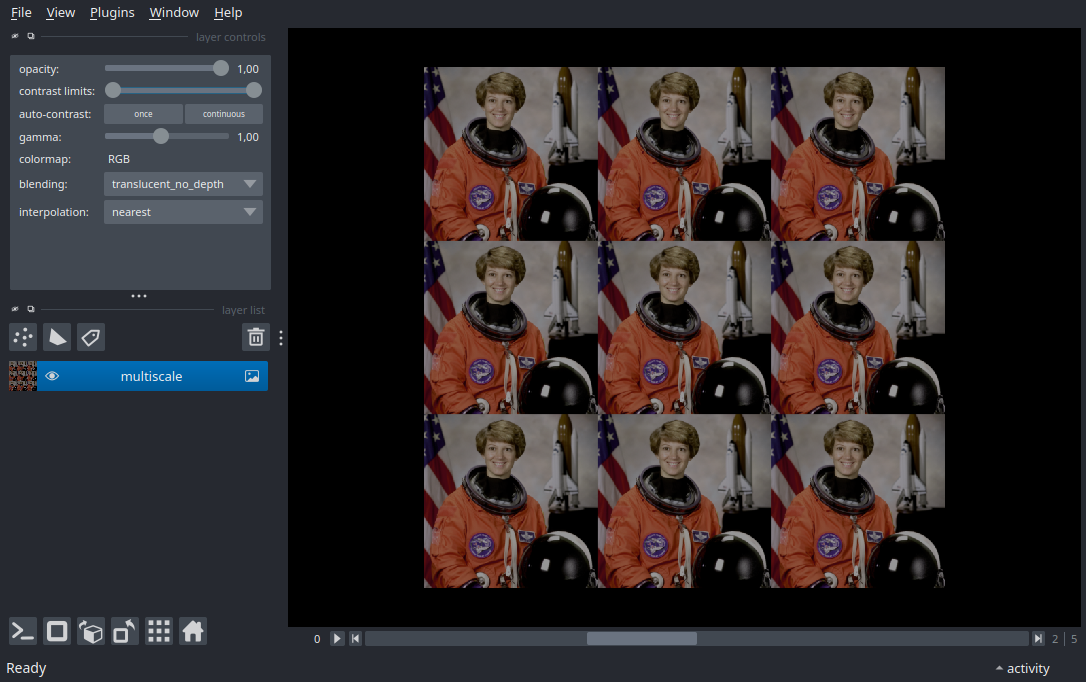
Task: Click the three dots panel splitter handle
Action: pos(139,296)
